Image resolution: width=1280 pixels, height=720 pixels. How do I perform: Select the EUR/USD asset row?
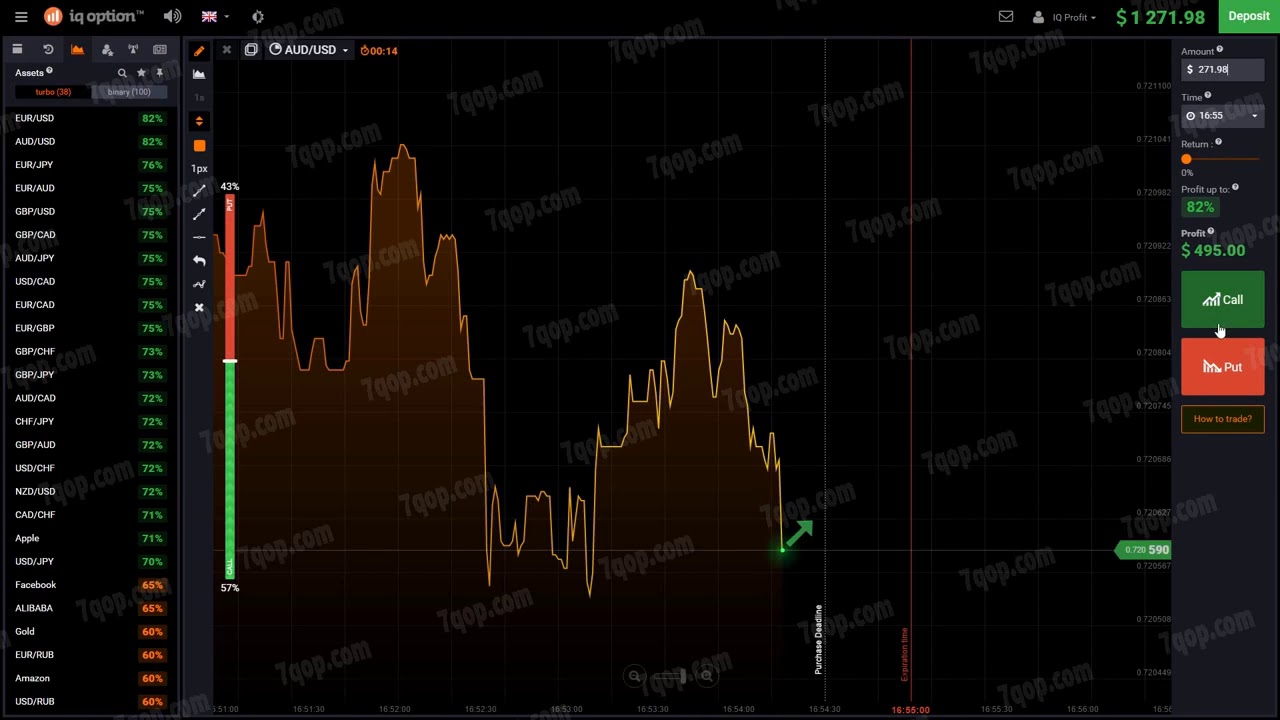coord(90,118)
